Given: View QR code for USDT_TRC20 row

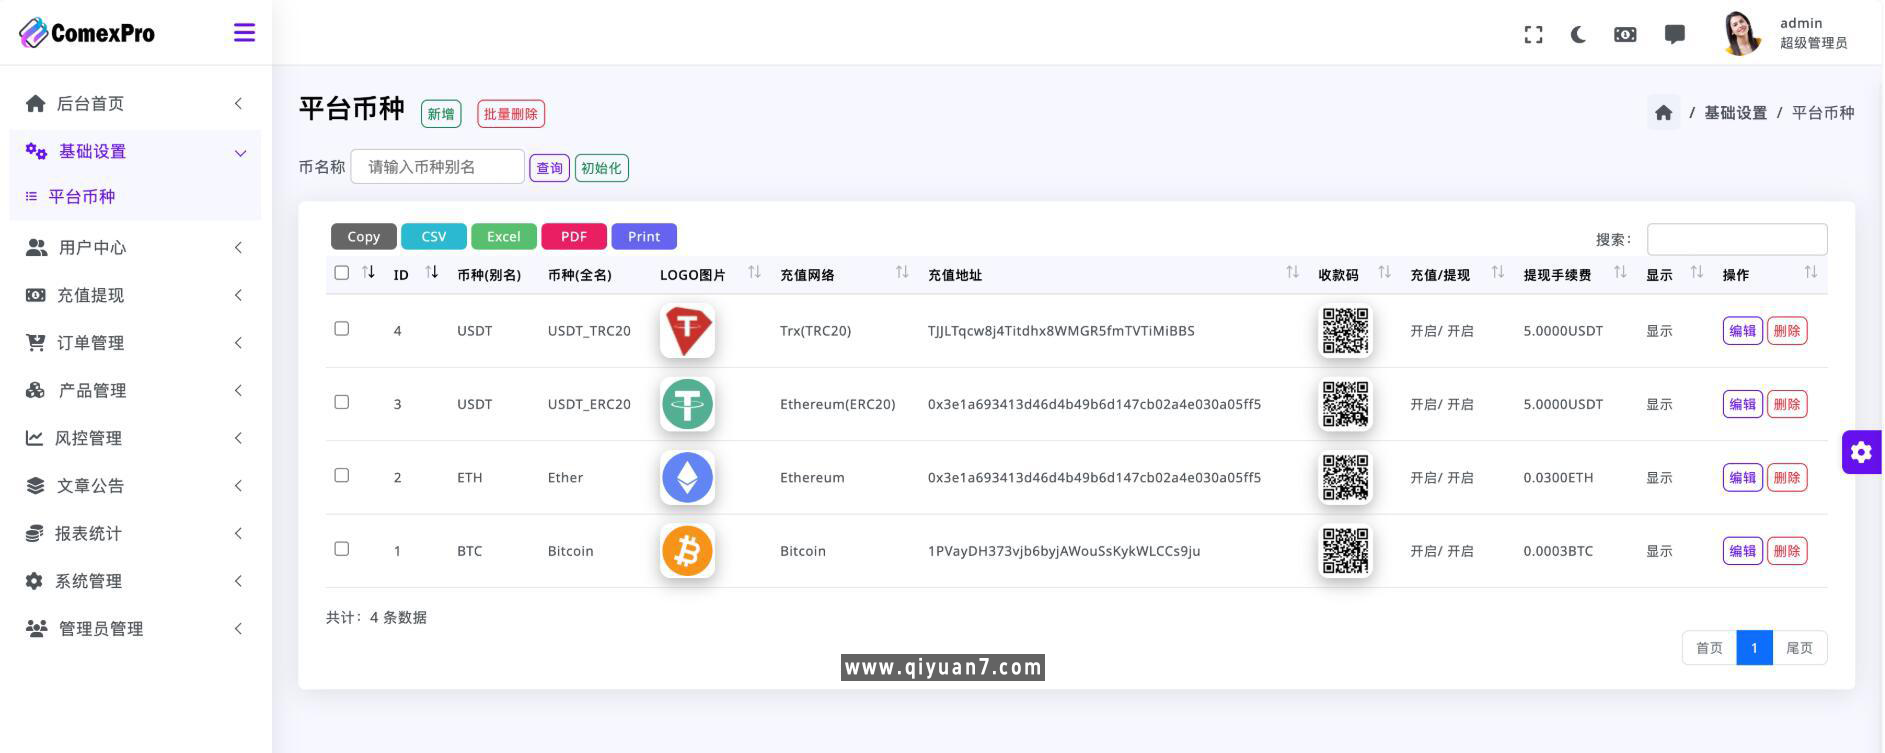Looking at the screenshot, I should point(1344,331).
